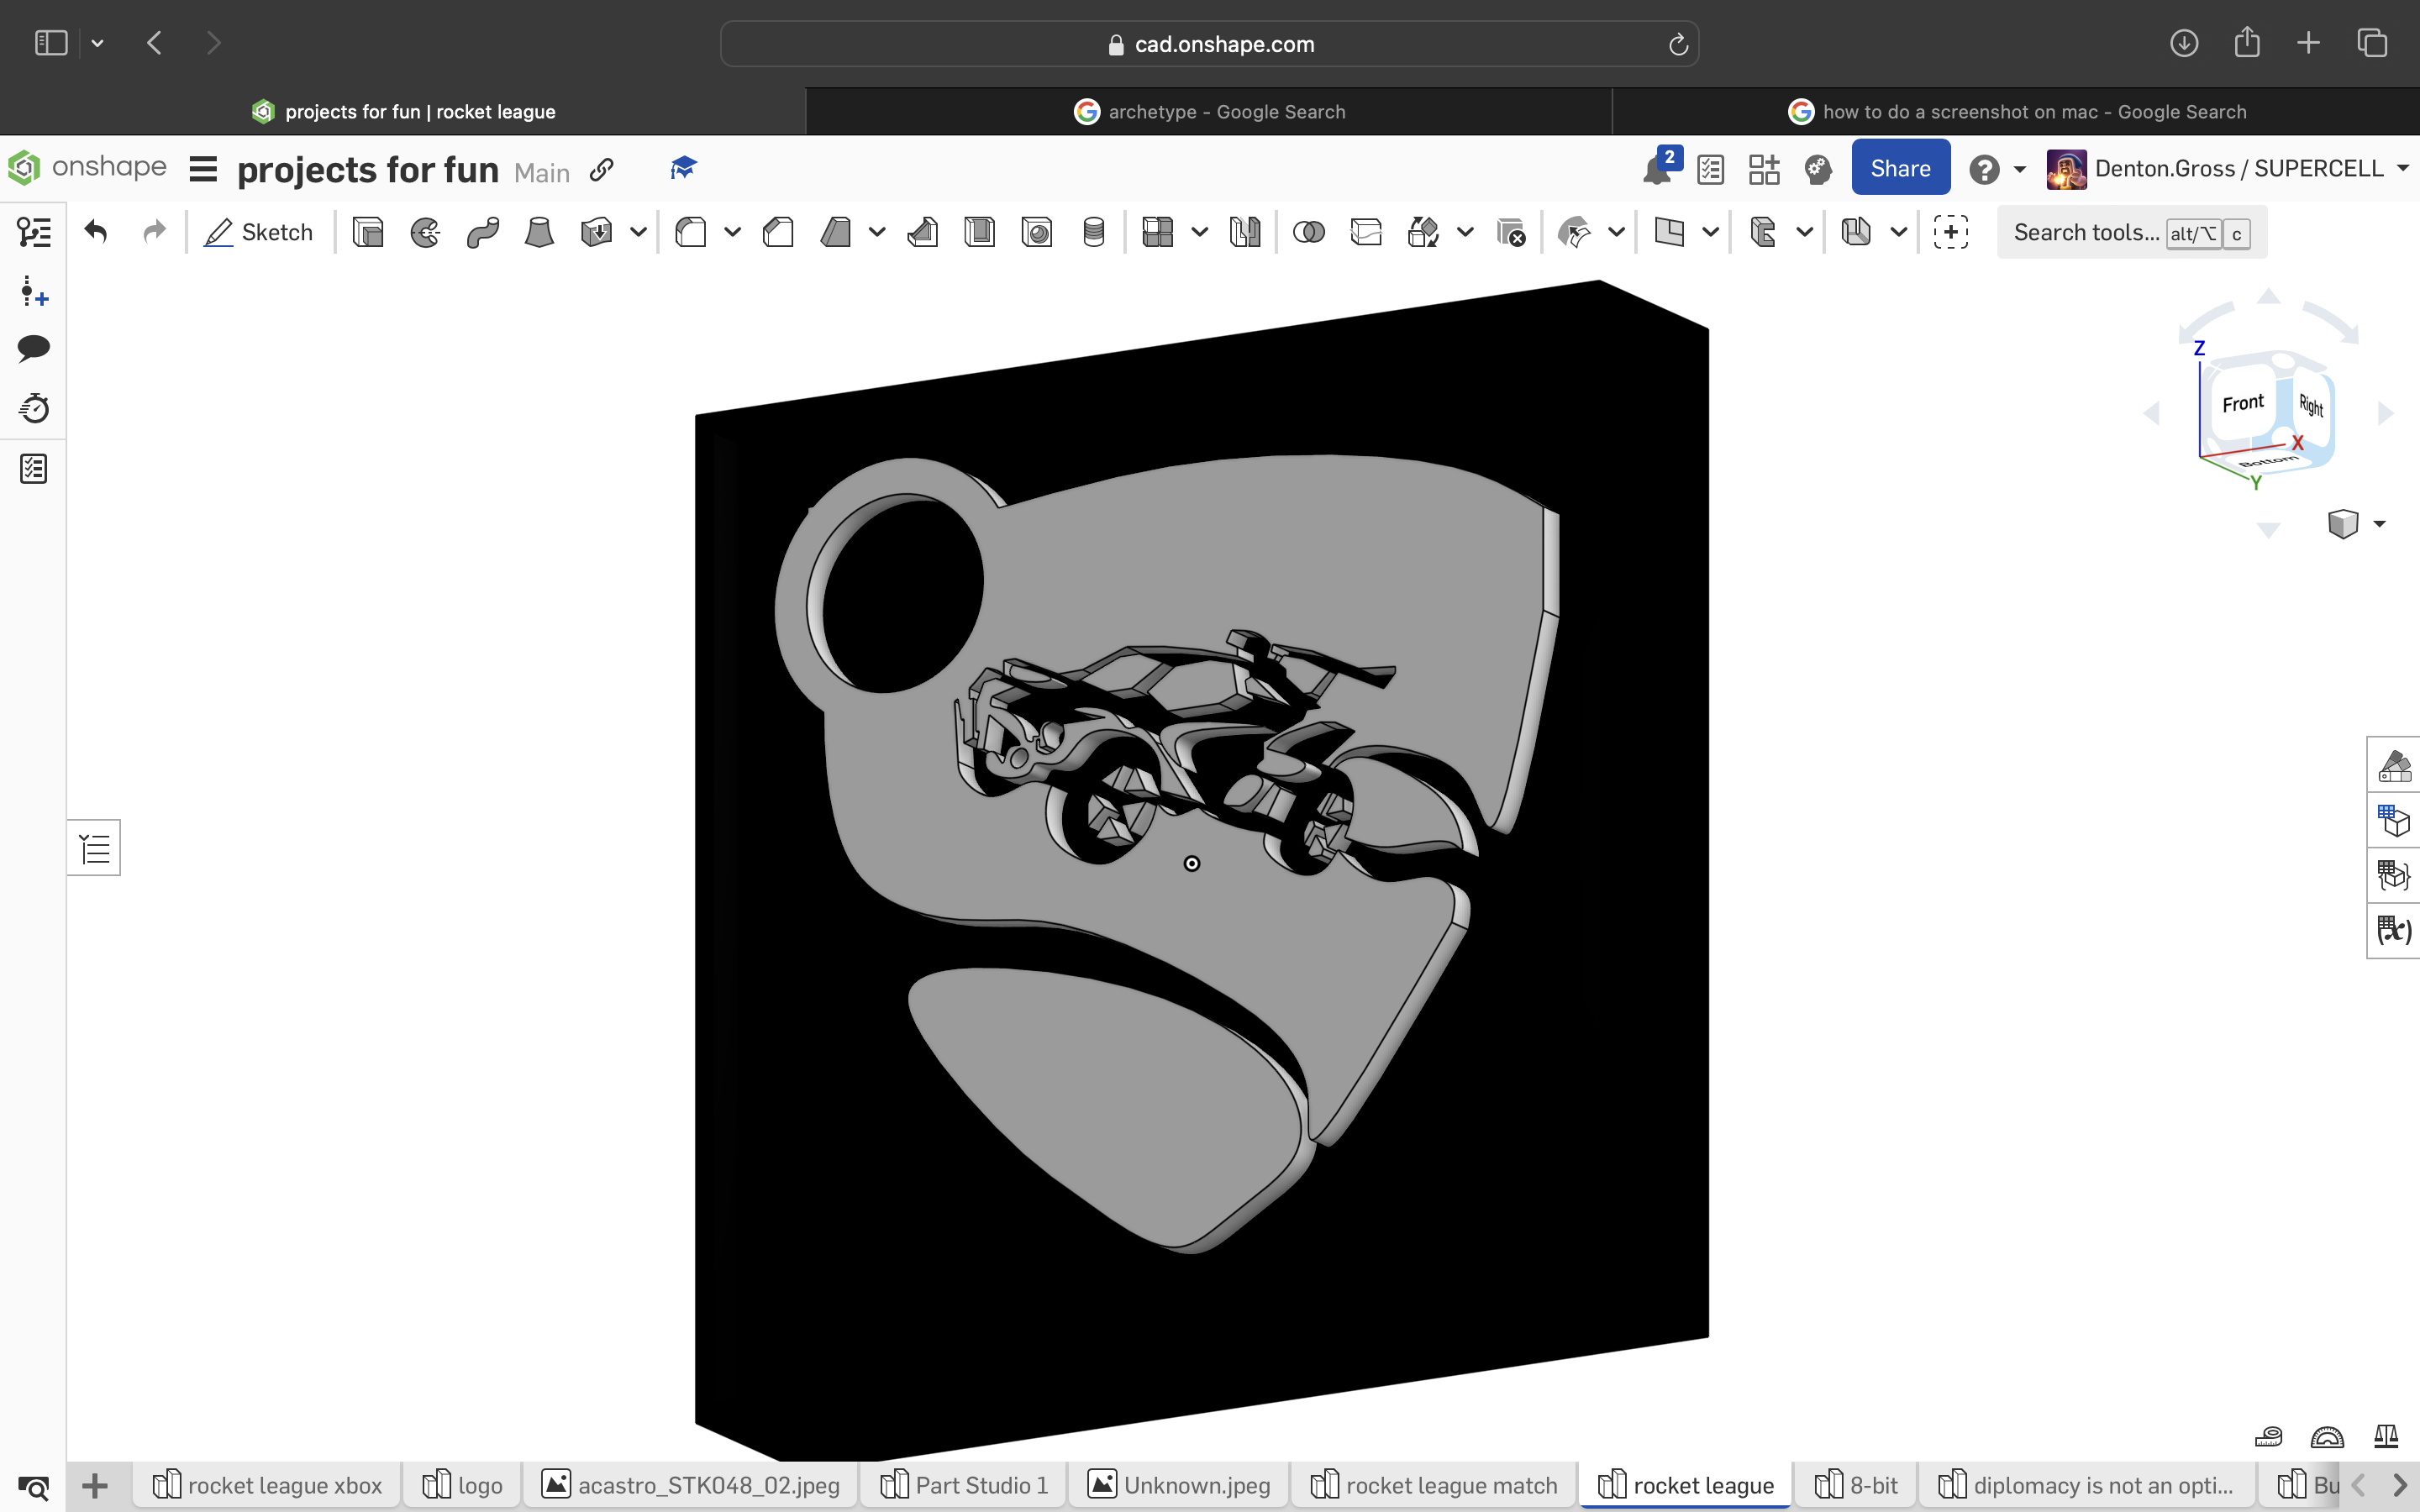
Task: Open the variable table icon
Action: point(2394,930)
